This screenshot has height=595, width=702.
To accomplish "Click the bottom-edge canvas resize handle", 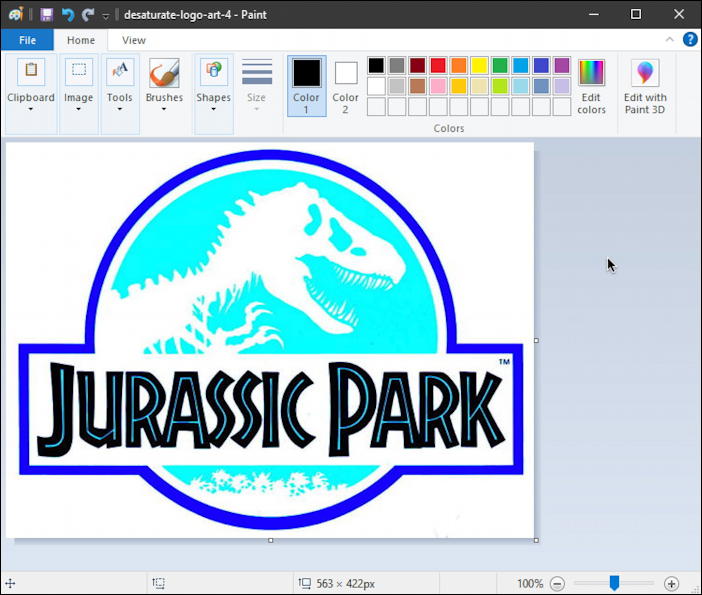I will (x=270, y=540).
